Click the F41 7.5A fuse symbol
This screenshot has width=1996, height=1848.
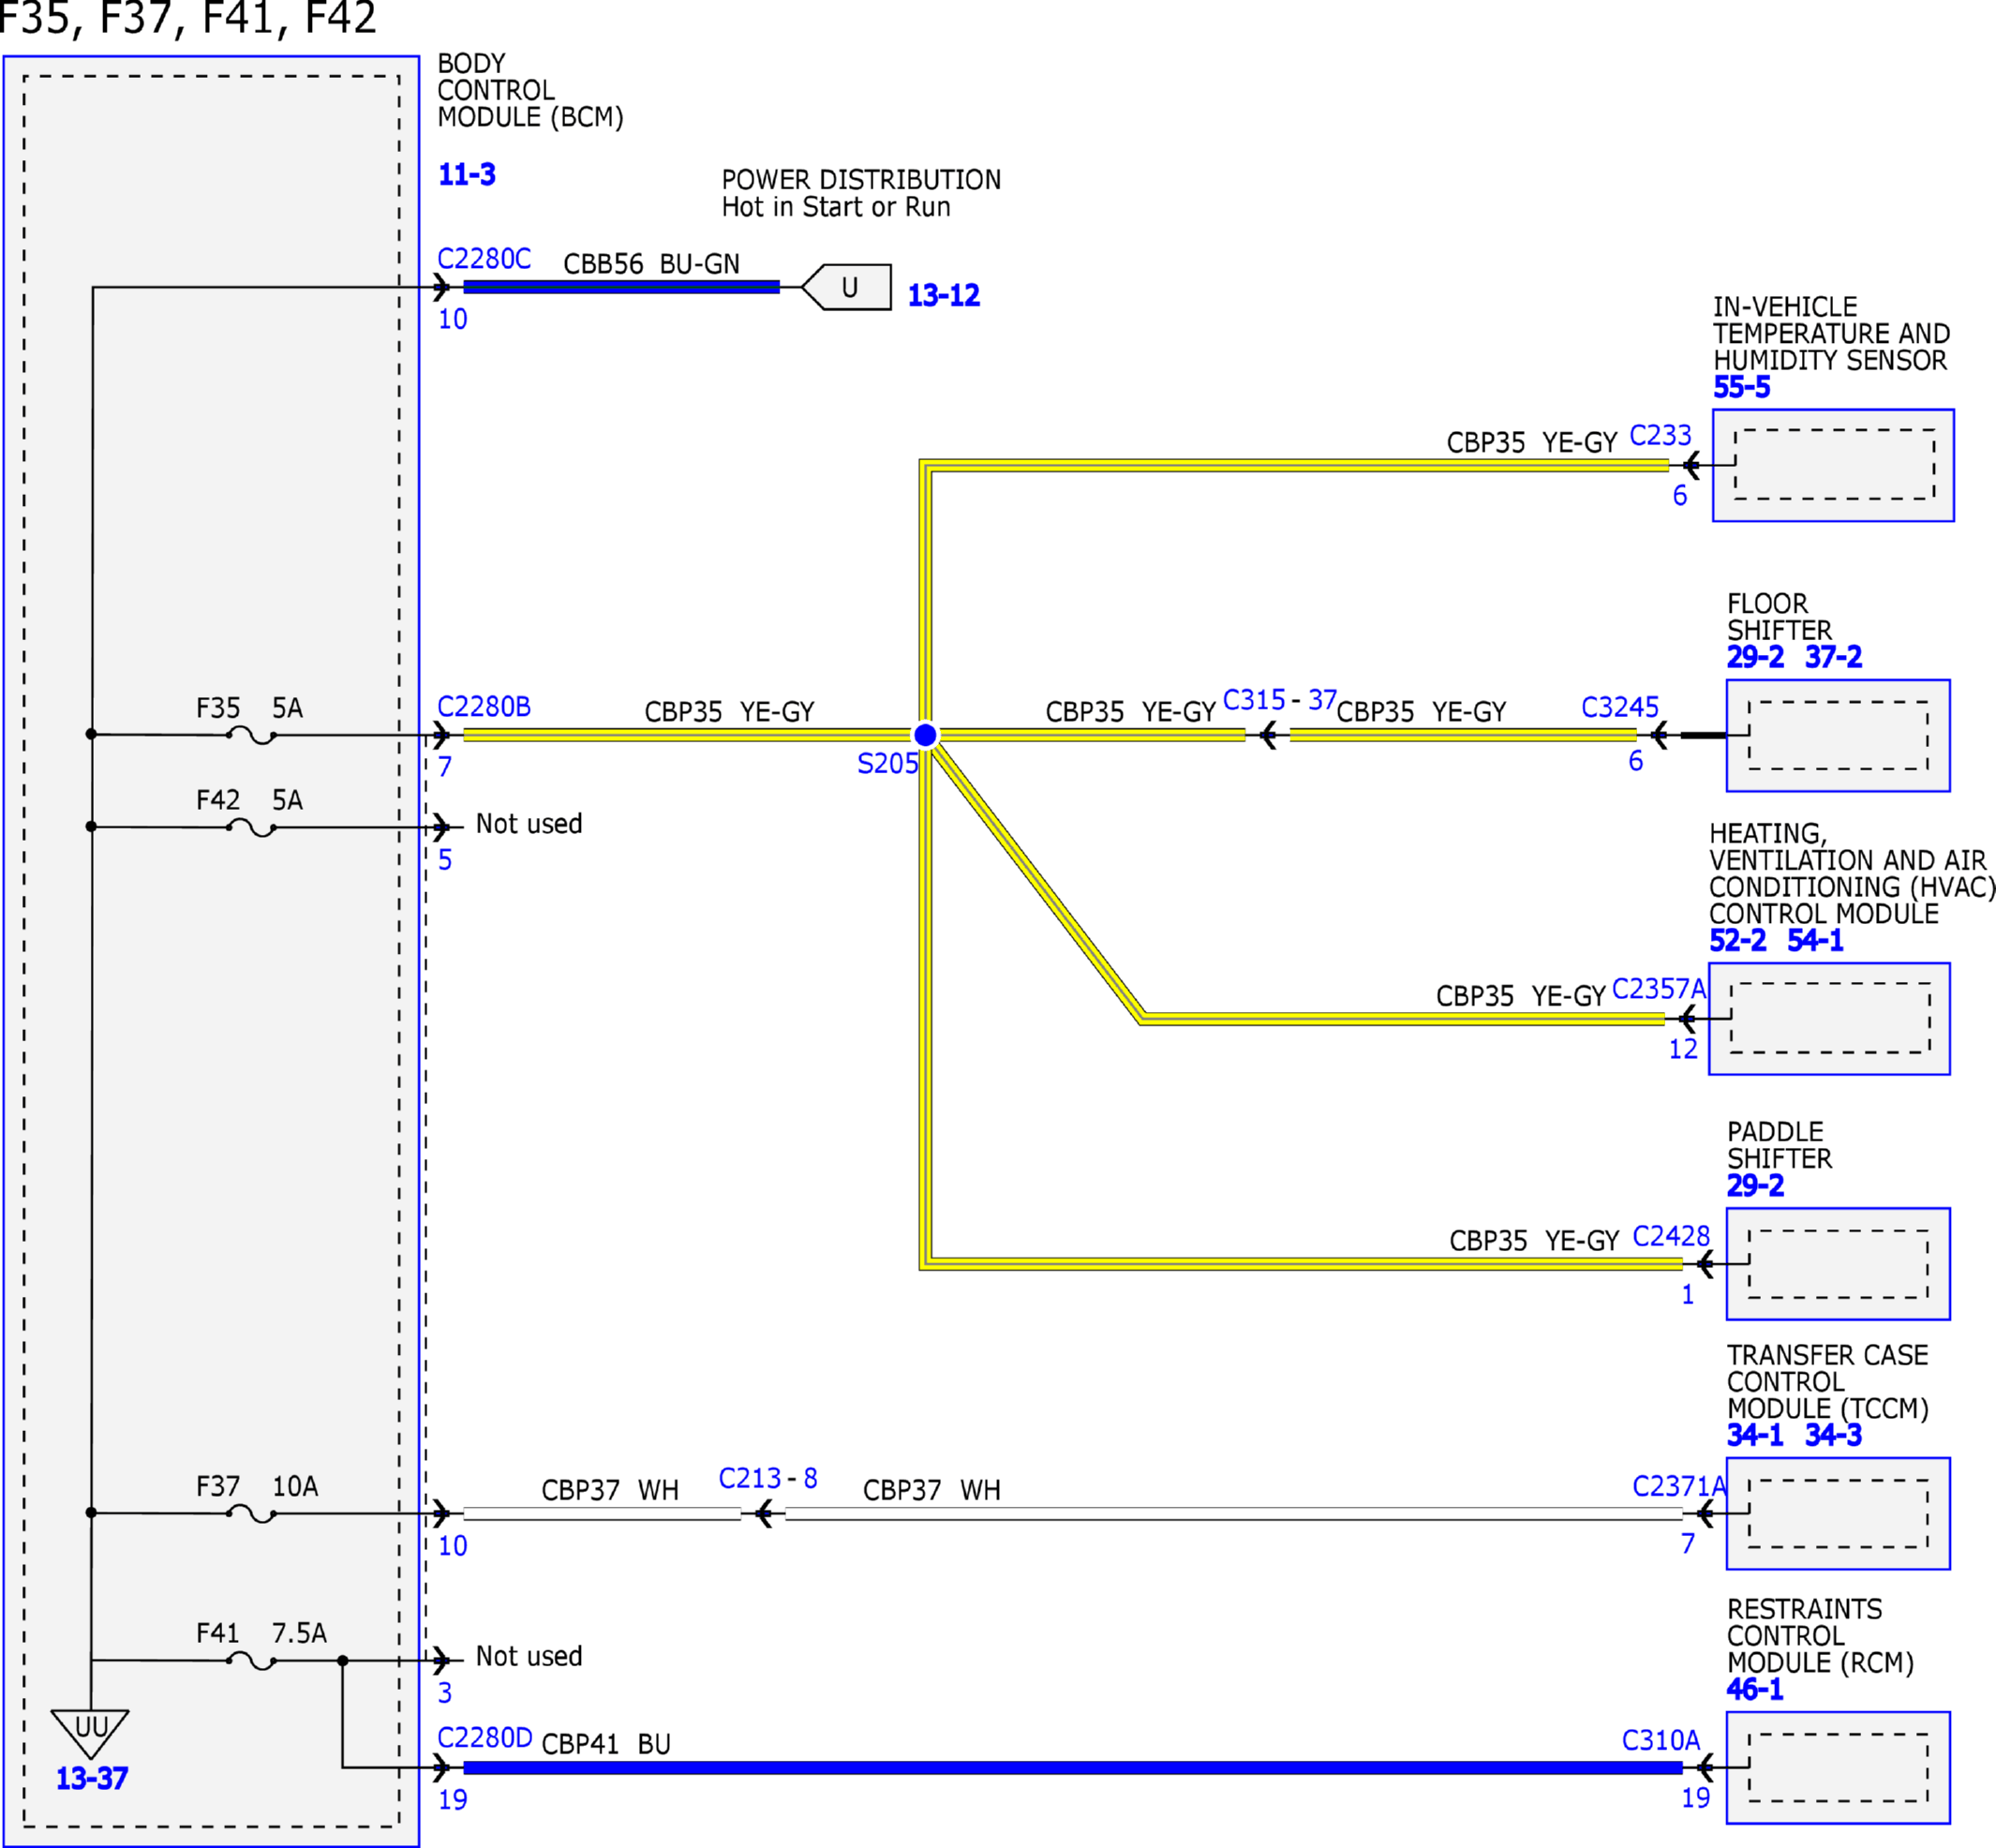(x=251, y=1661)
